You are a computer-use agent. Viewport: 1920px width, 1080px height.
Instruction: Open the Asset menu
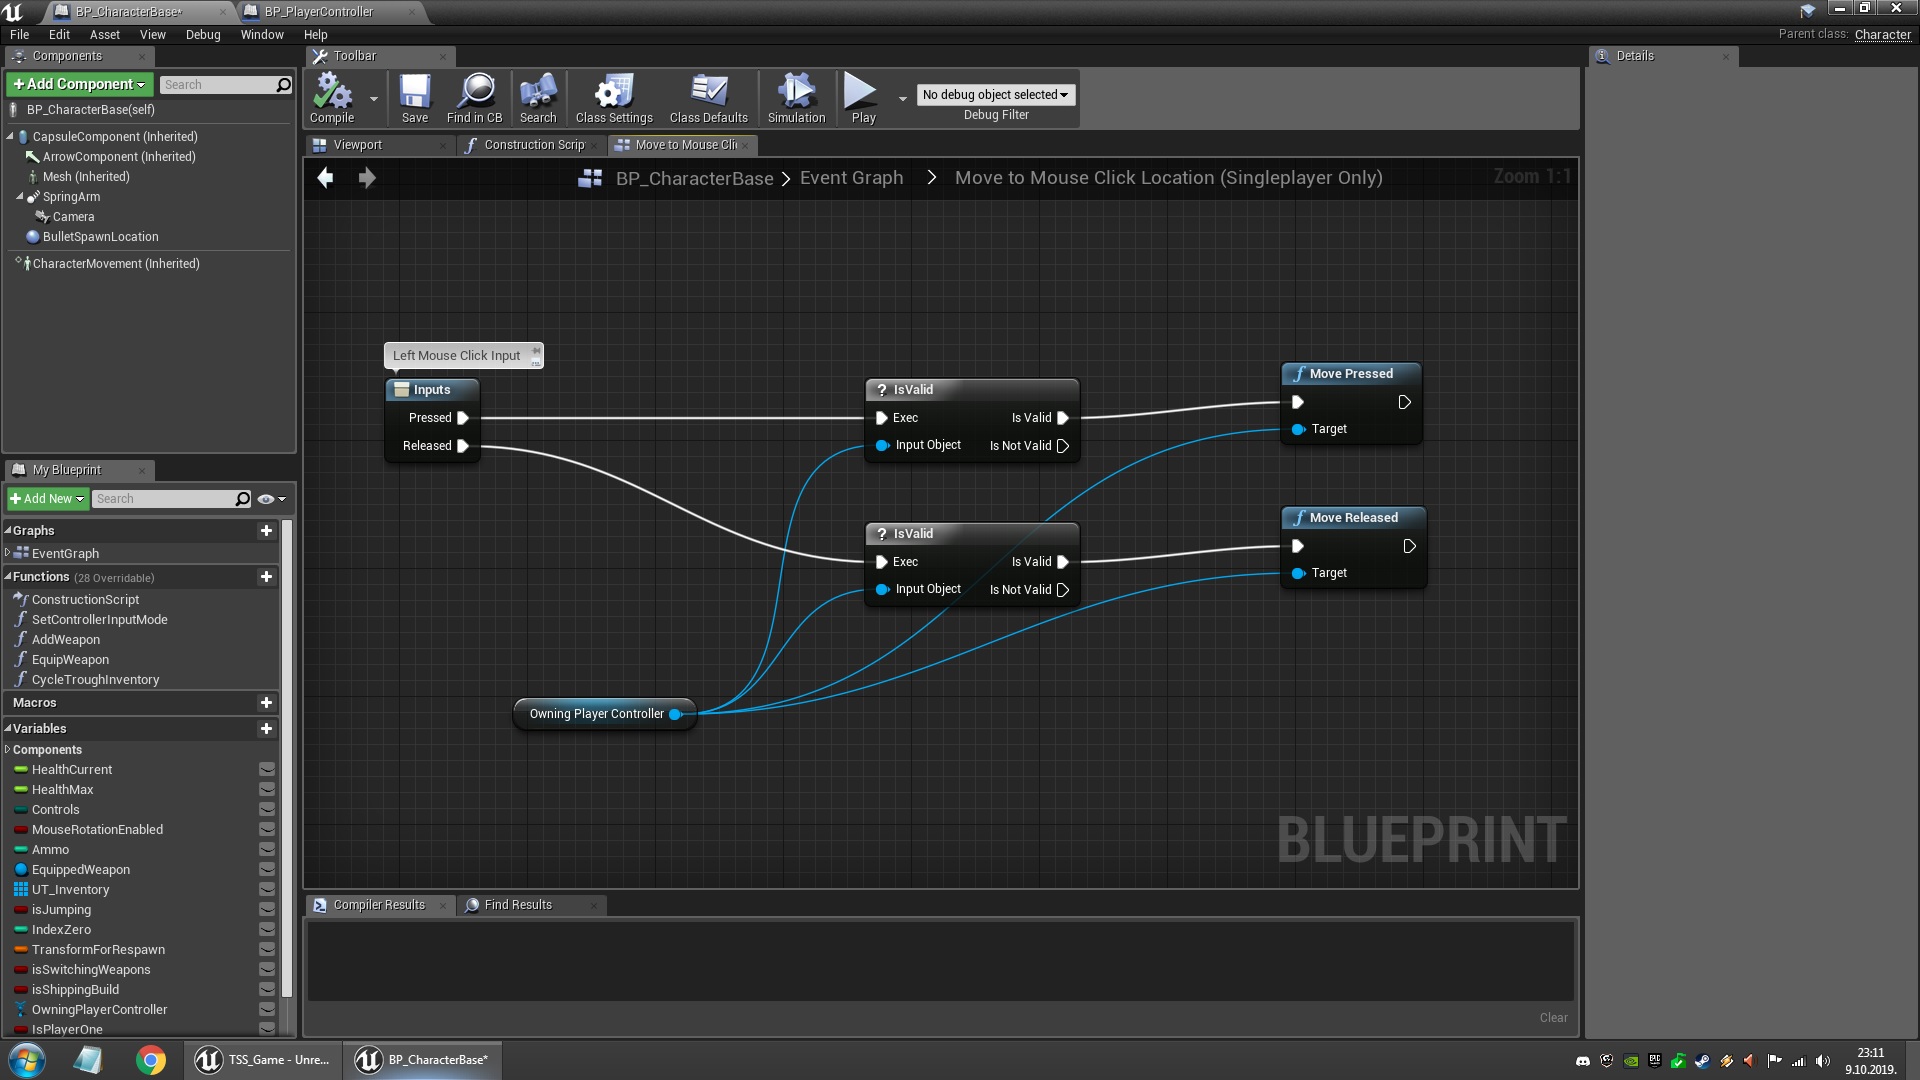tap(104, 34)
